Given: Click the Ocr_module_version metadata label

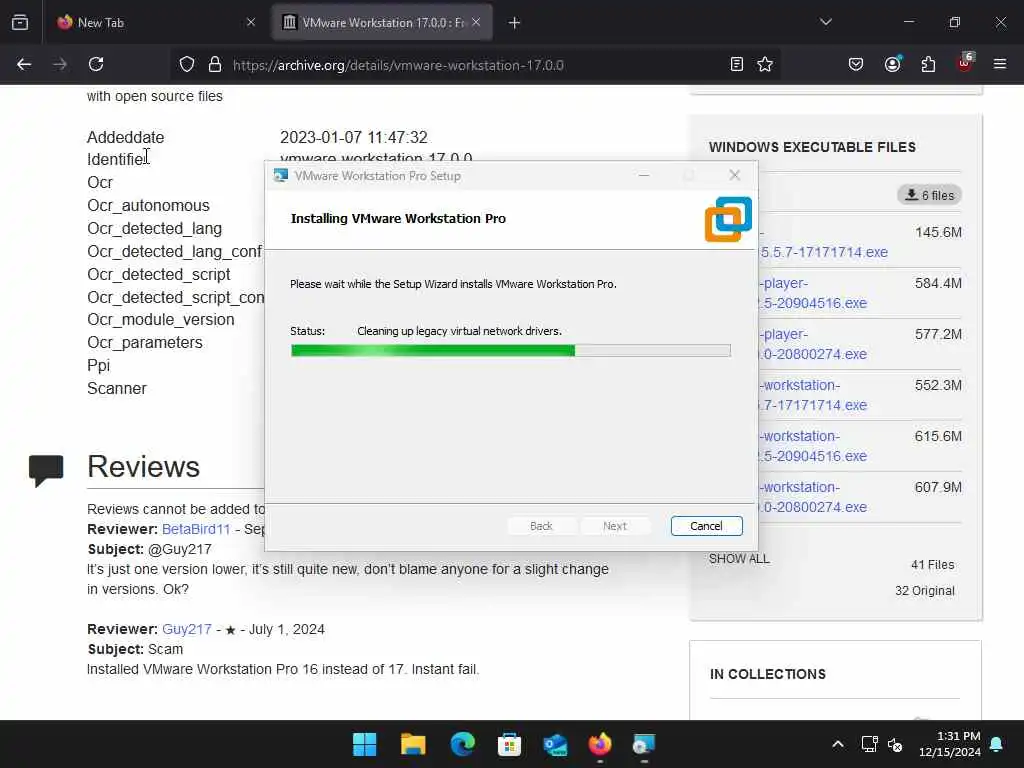Looking at the screenshot, I should [161, 320].
